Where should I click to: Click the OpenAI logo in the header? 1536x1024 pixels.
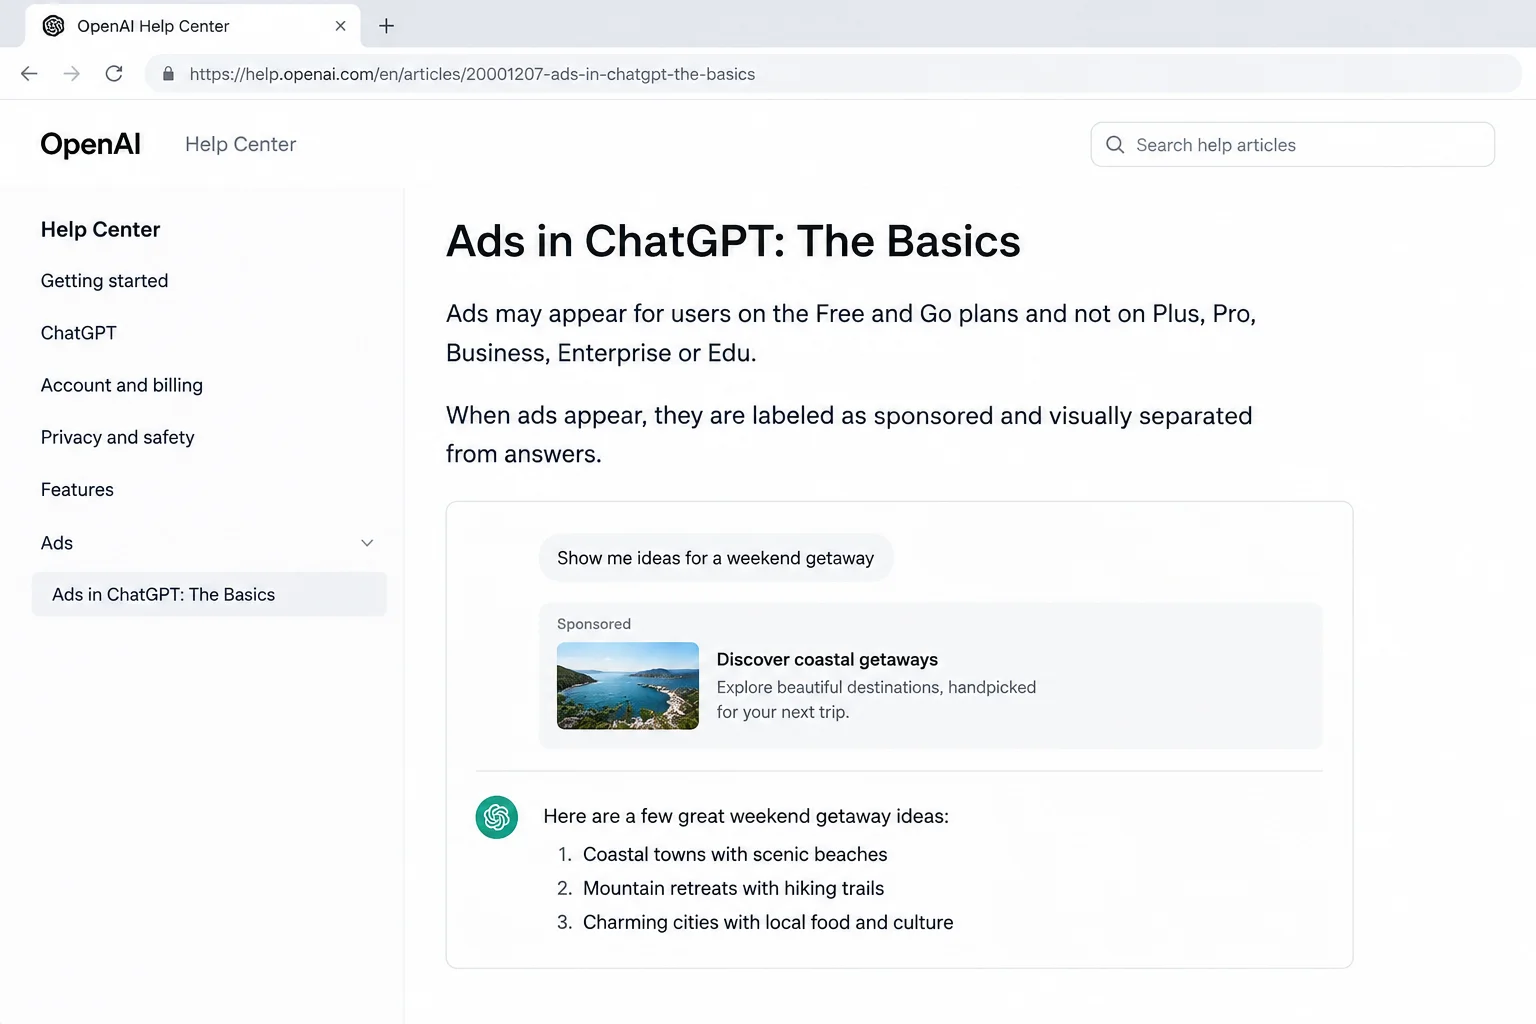90,144
